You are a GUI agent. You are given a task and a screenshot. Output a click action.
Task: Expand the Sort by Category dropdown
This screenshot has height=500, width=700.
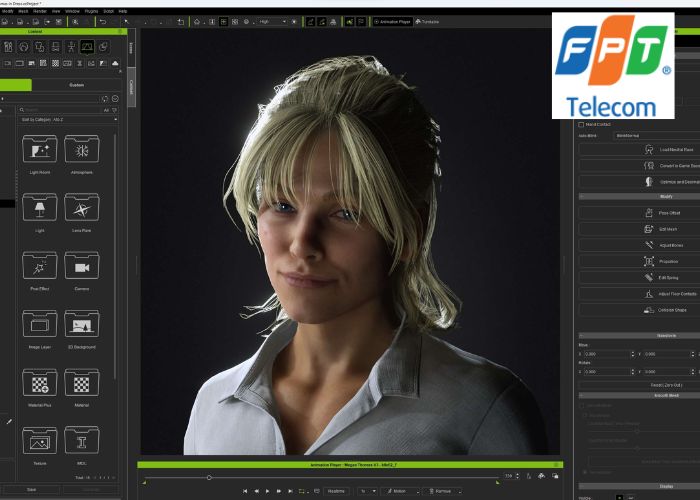(x=68, y=119)
